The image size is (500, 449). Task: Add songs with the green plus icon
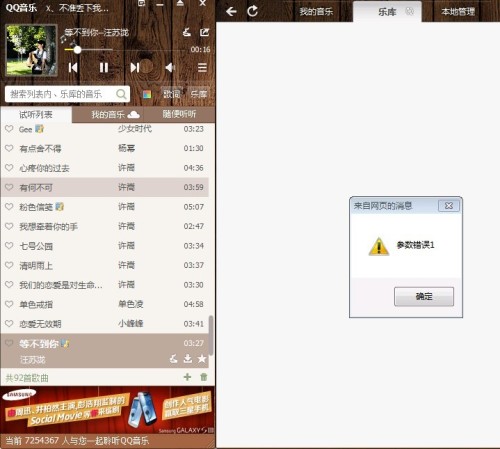(187, 377)
